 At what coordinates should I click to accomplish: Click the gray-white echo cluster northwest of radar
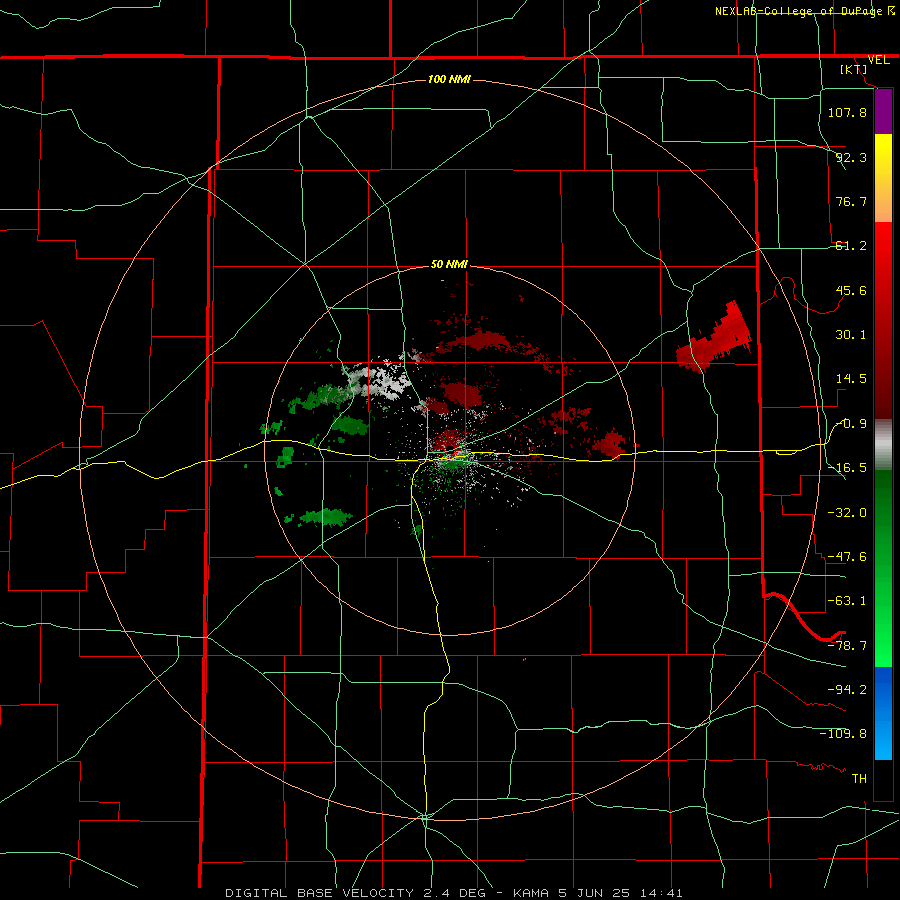(x=378, y=378)
